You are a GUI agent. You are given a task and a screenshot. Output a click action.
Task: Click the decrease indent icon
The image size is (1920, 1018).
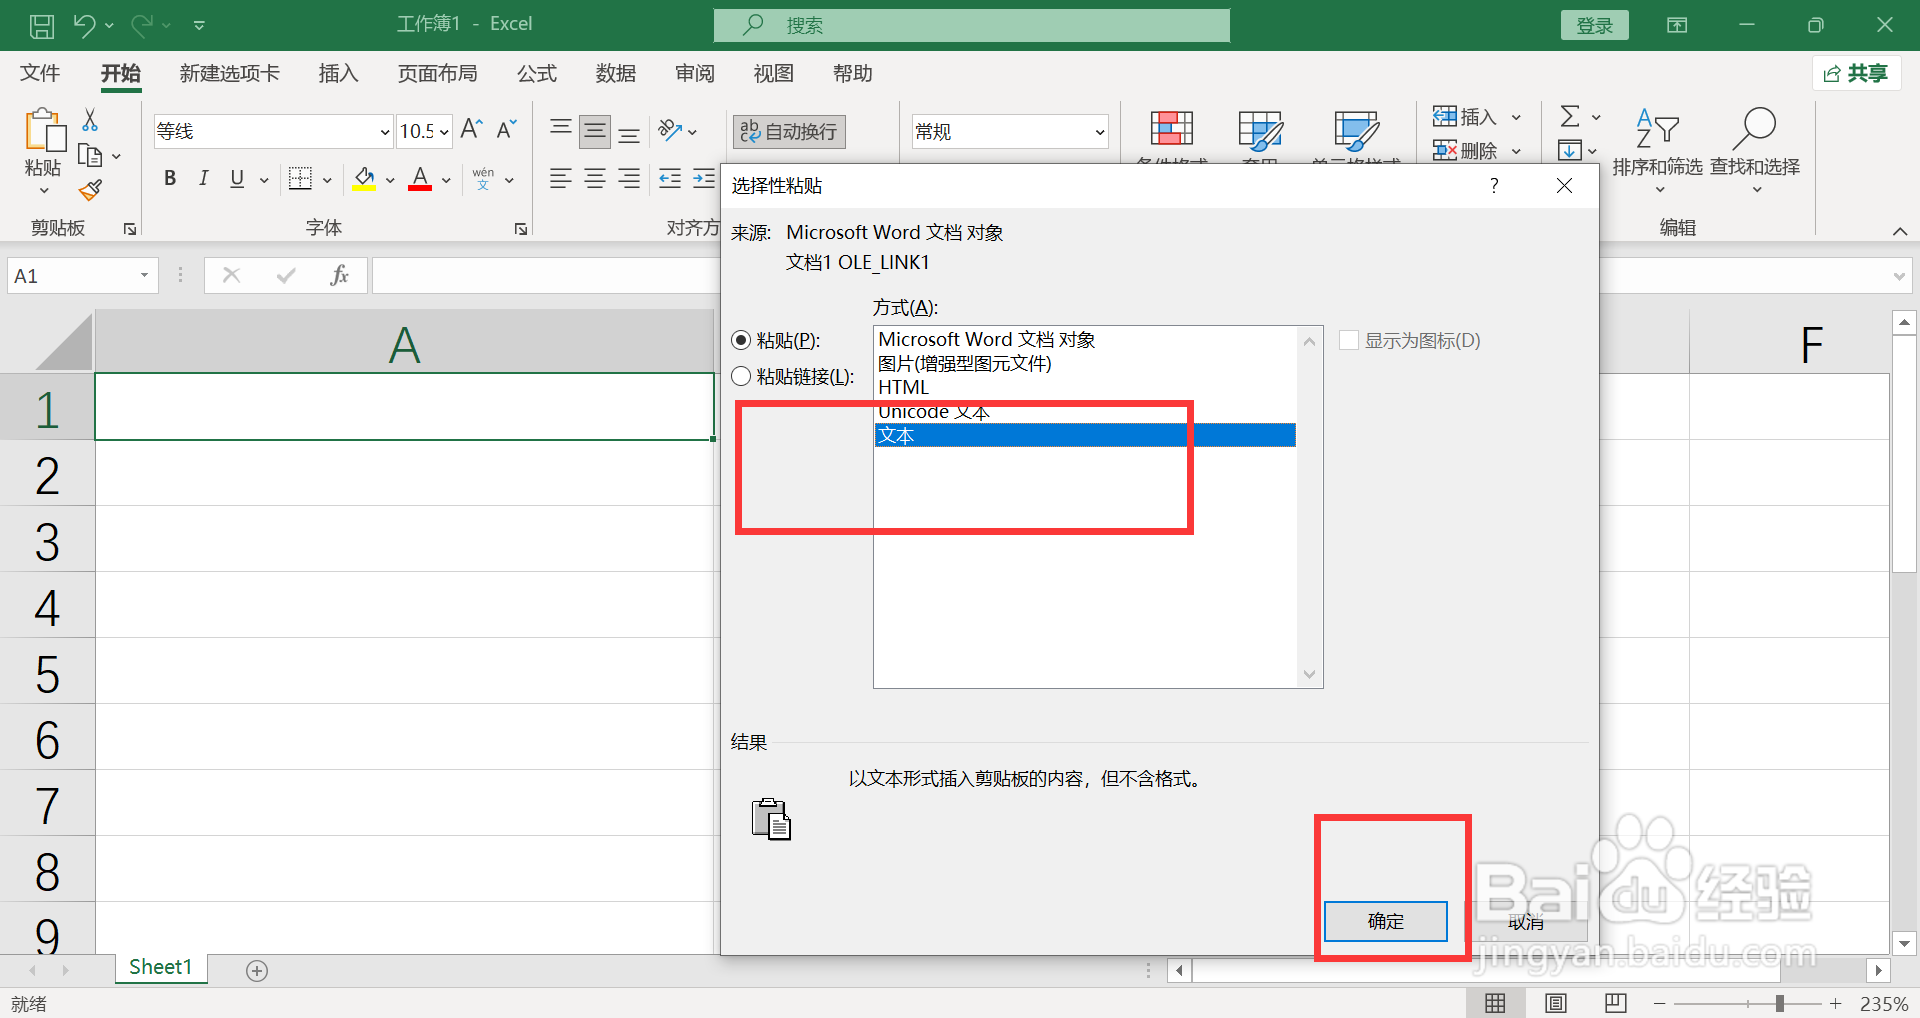pos(670,178)
